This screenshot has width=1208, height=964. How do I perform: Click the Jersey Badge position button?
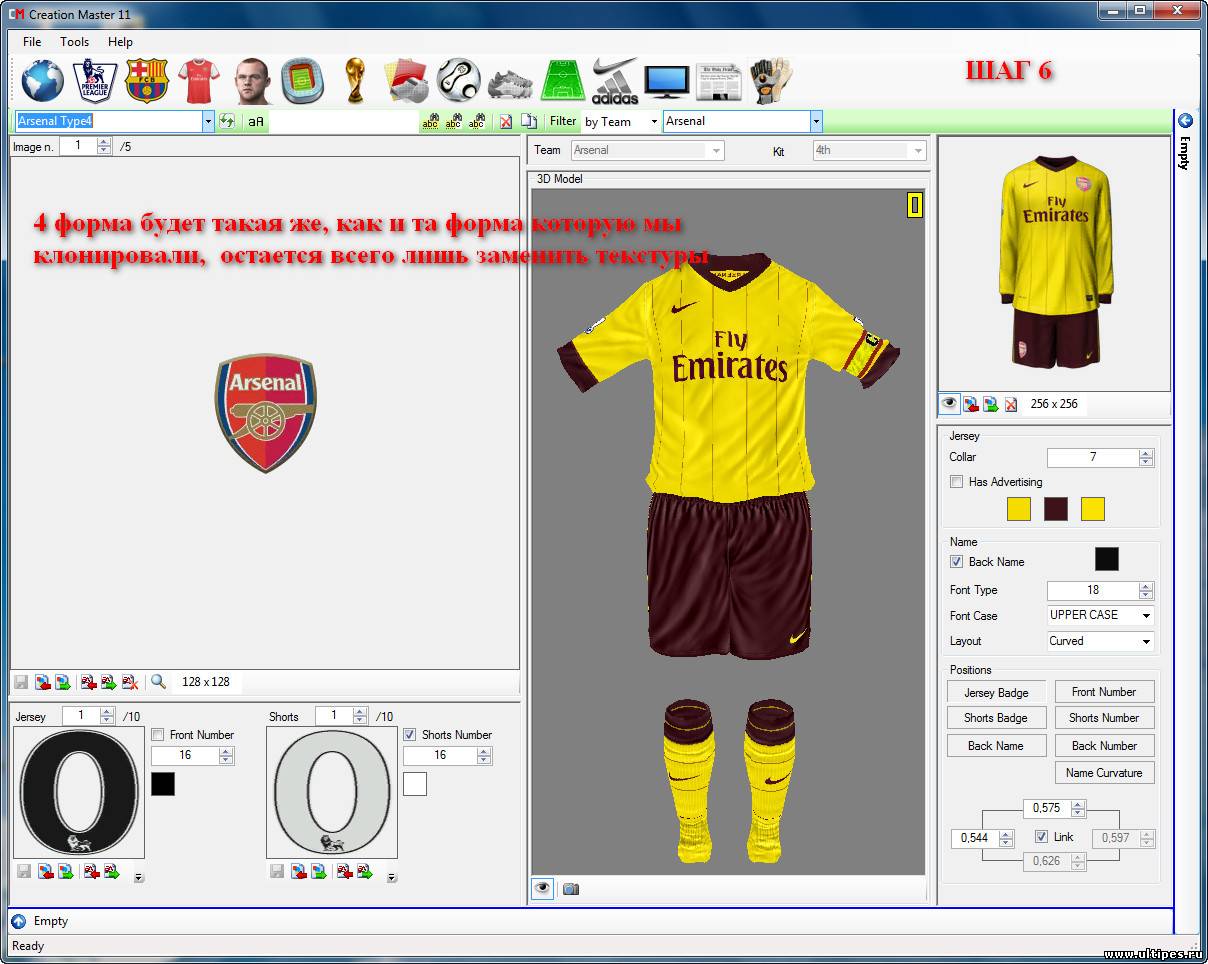click(996, 692)
